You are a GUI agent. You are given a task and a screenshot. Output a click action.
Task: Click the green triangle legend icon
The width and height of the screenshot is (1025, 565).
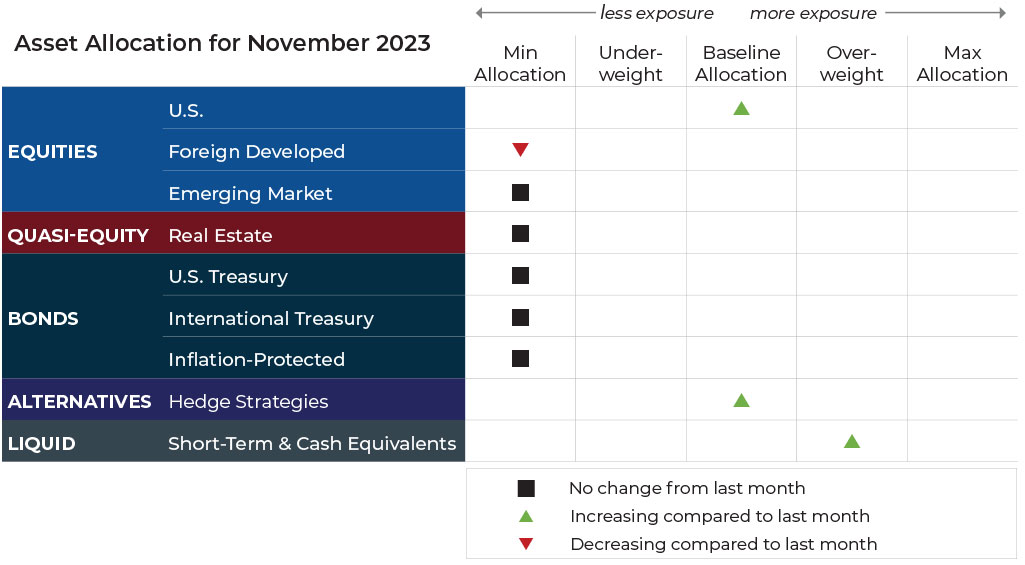pyautogui.click(x=526, y=516)
